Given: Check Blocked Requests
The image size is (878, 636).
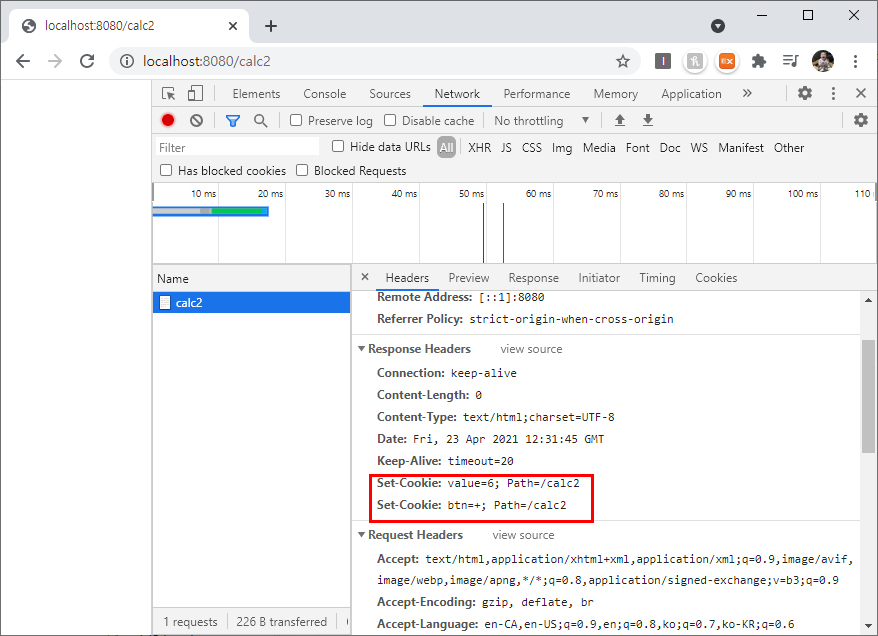Looking at the screenshot, I should click(x=302, y=170).
